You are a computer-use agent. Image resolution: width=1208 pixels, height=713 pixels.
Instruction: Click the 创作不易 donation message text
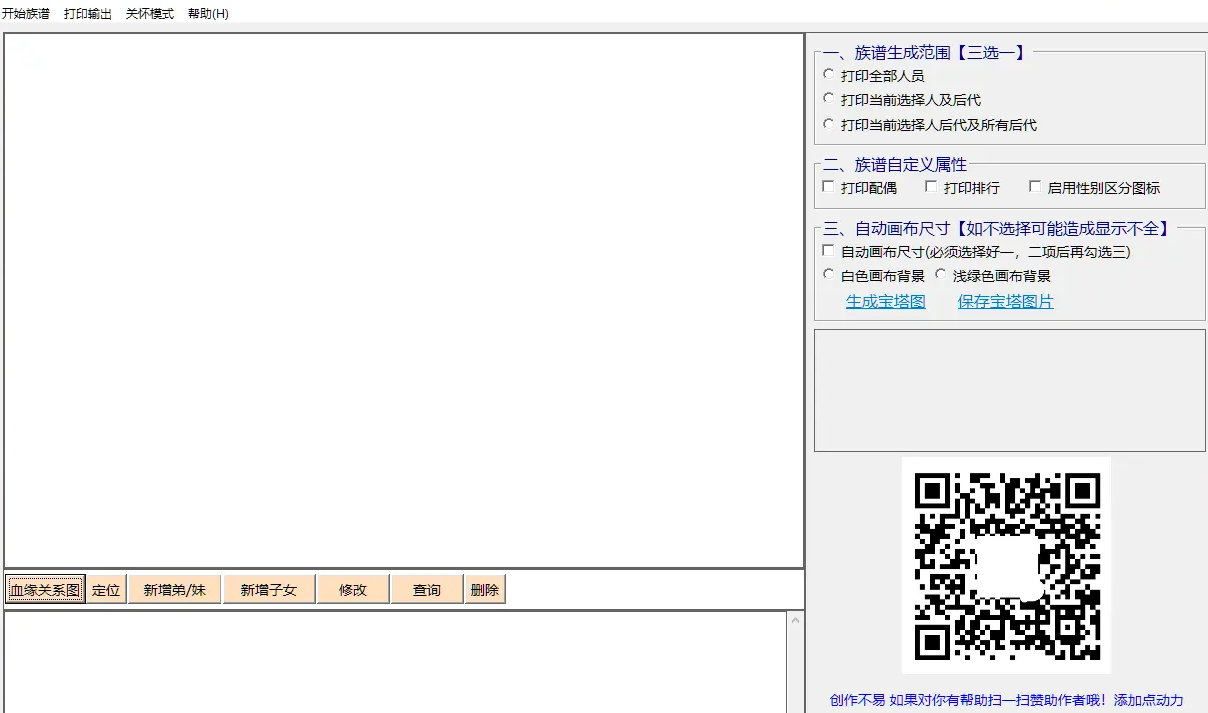[x=1007, y=701]
